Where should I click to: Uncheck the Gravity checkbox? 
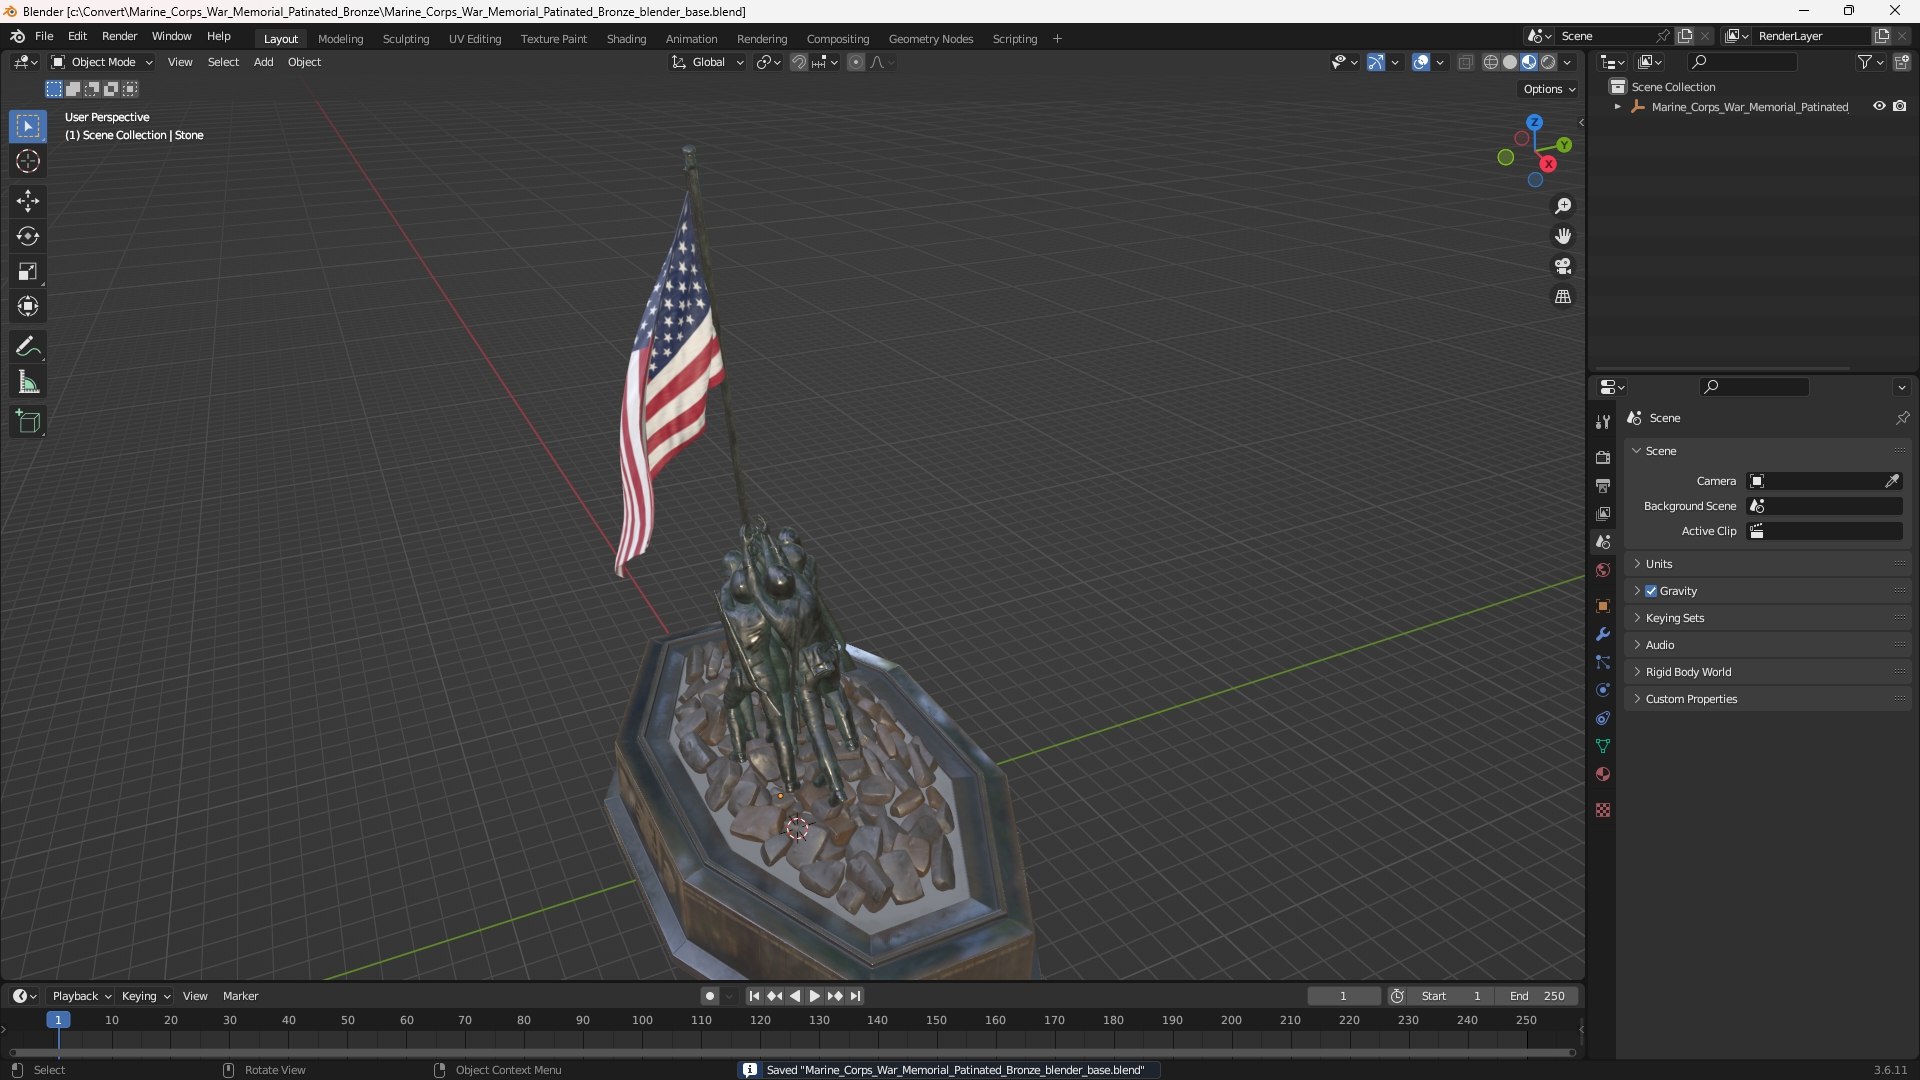click(x=1651, y=591)
